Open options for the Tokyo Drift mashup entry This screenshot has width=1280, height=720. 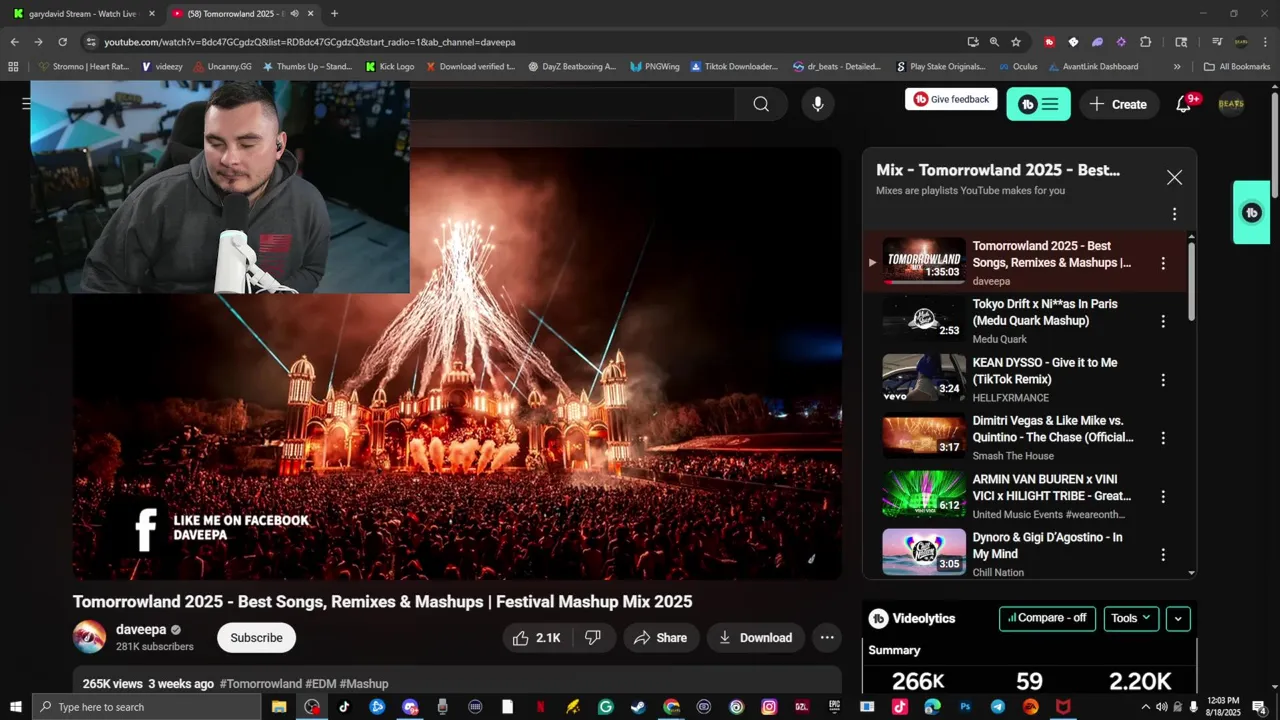point(1163,322)
